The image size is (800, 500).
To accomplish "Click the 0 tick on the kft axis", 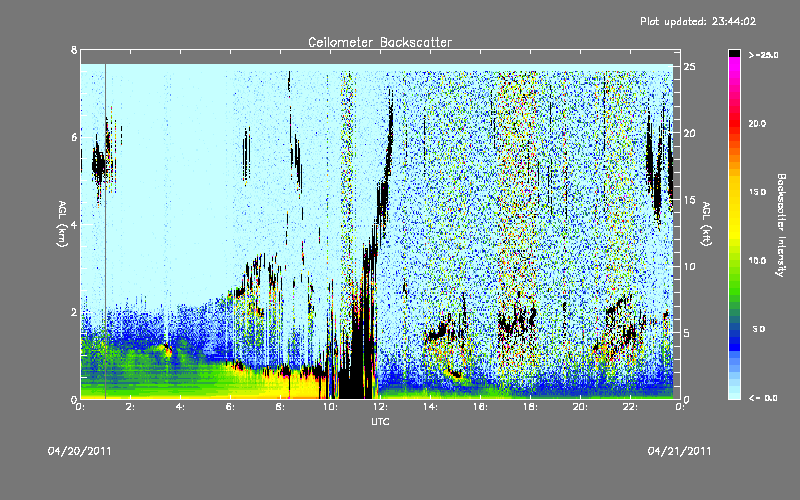I will pyautogui.click(x=687, y=399).
